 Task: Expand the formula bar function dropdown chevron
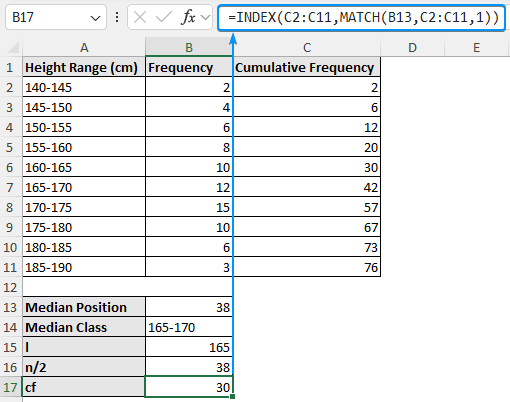coord(206,17)
